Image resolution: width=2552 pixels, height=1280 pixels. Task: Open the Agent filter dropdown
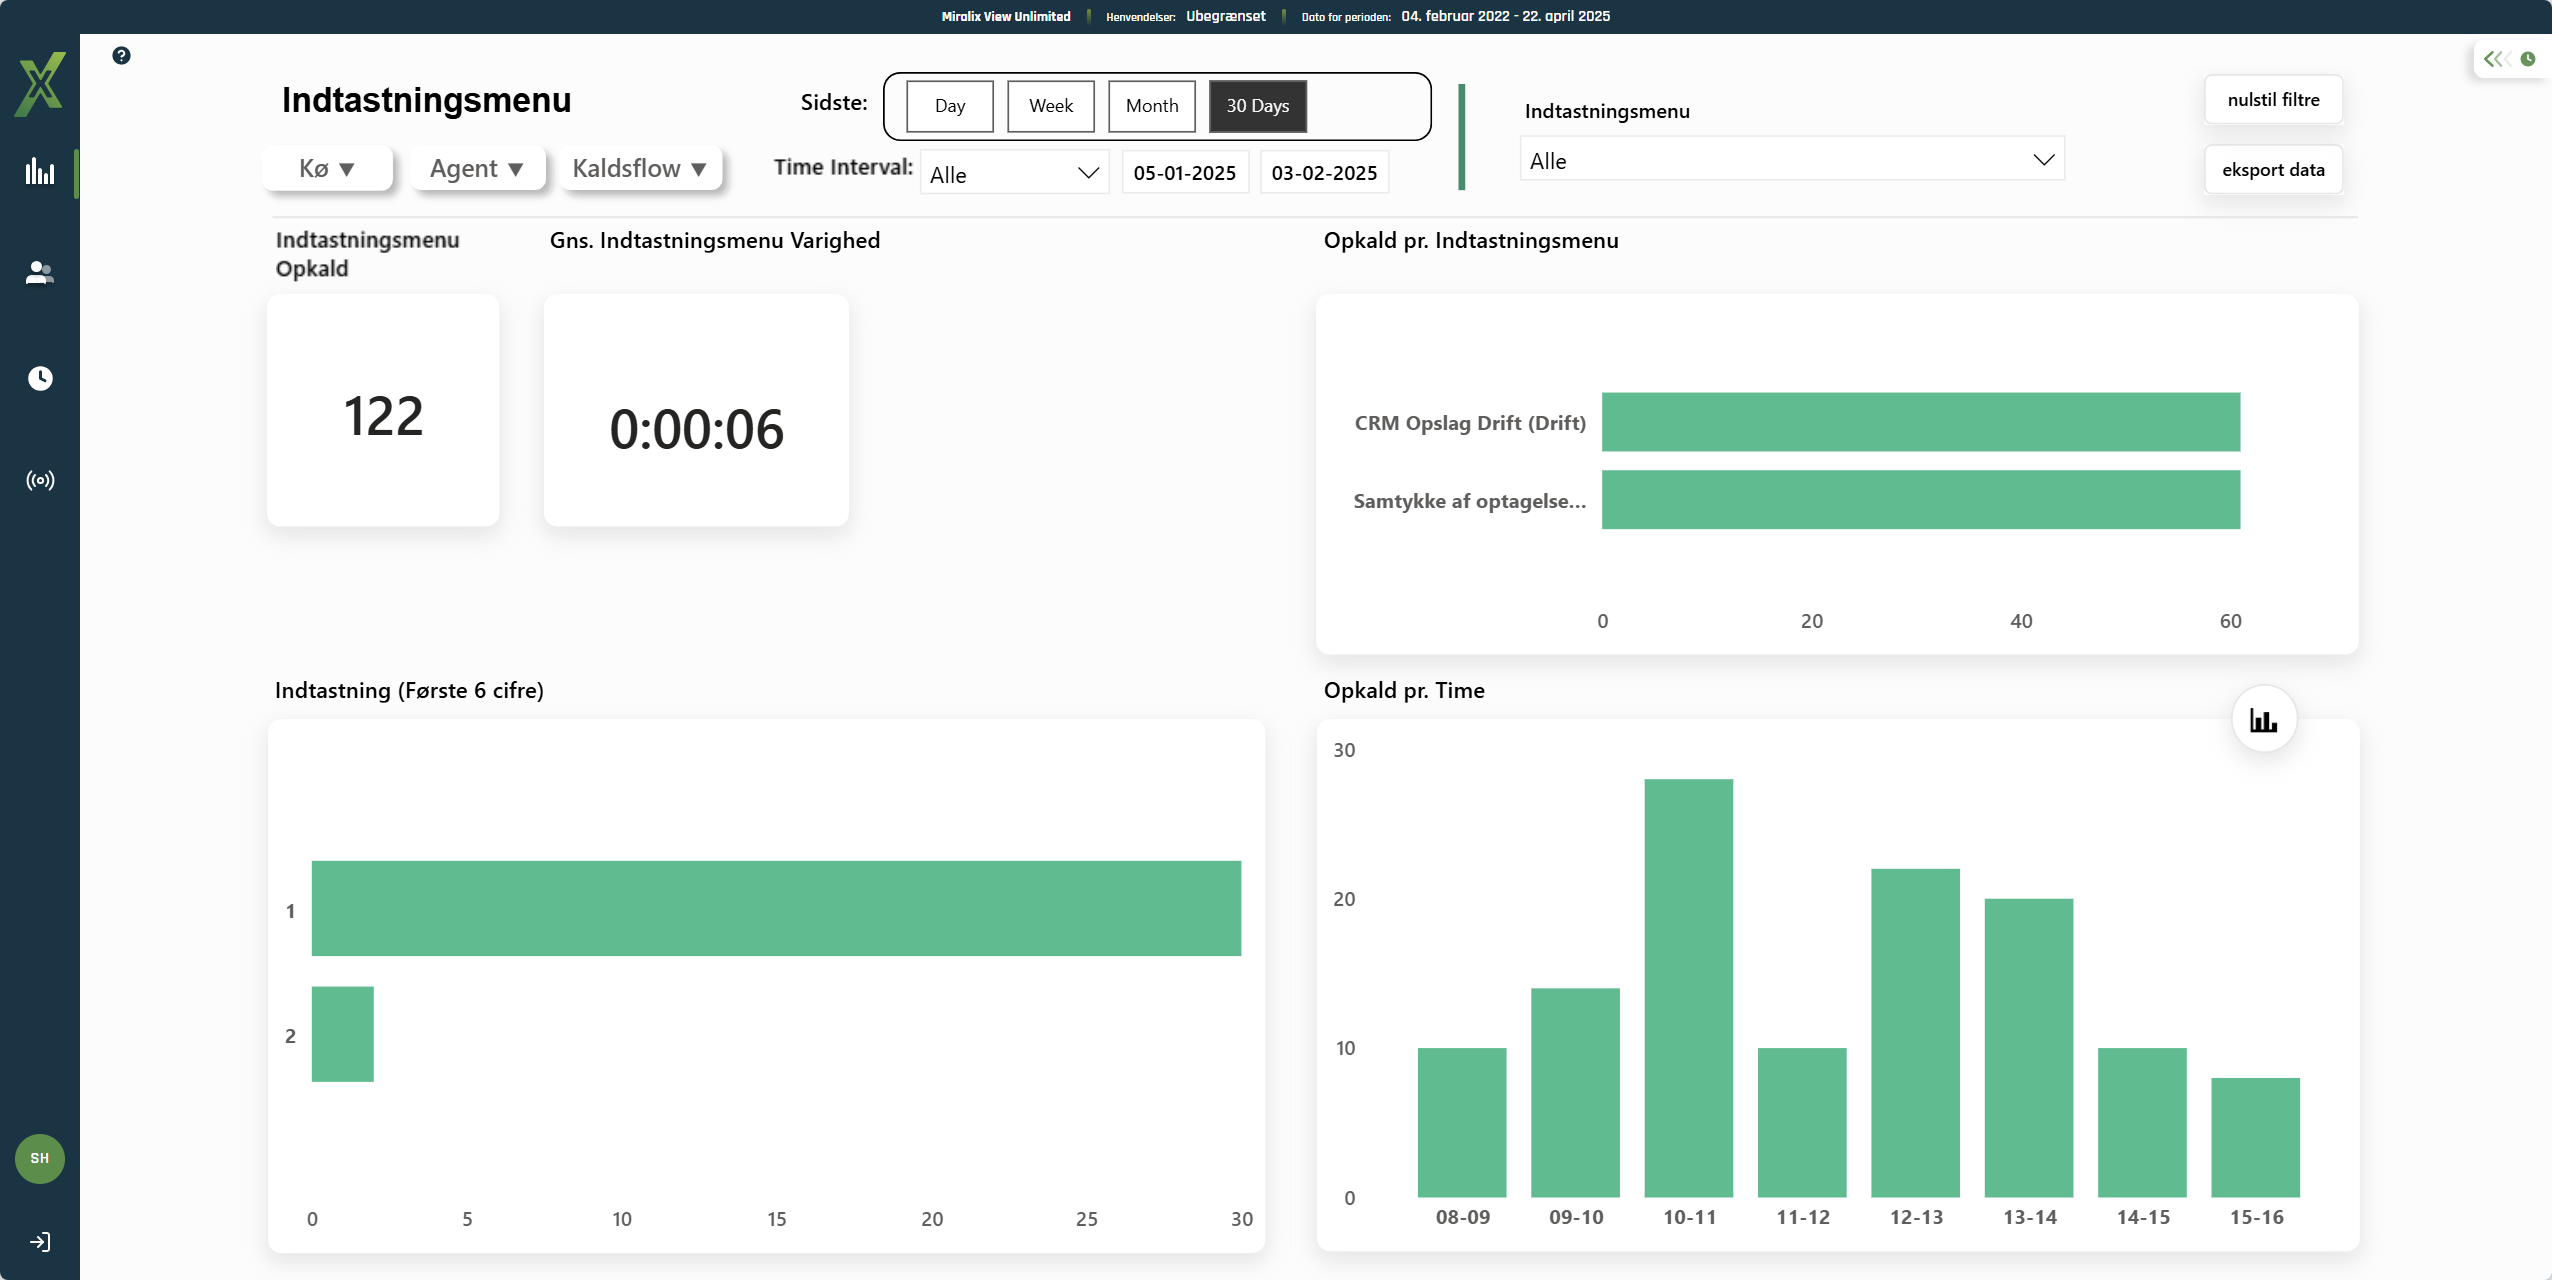point(477,169)
